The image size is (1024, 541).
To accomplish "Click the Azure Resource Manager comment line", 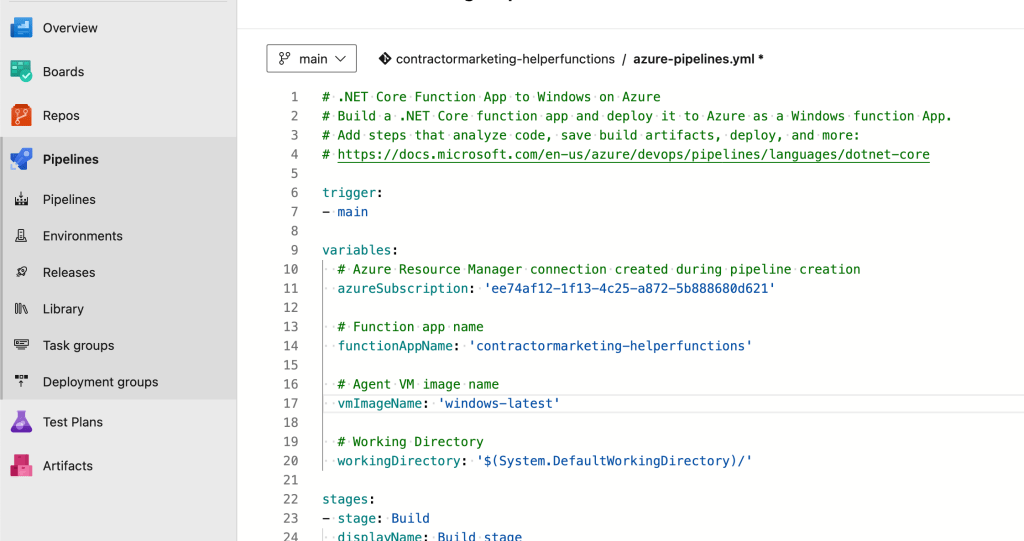I will tap(599, 269).
